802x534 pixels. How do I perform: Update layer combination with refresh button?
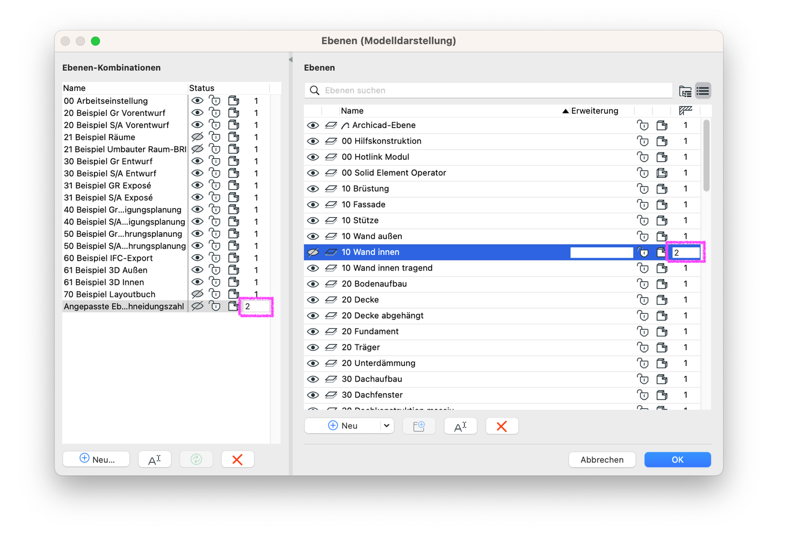click(x=196, y=459)
